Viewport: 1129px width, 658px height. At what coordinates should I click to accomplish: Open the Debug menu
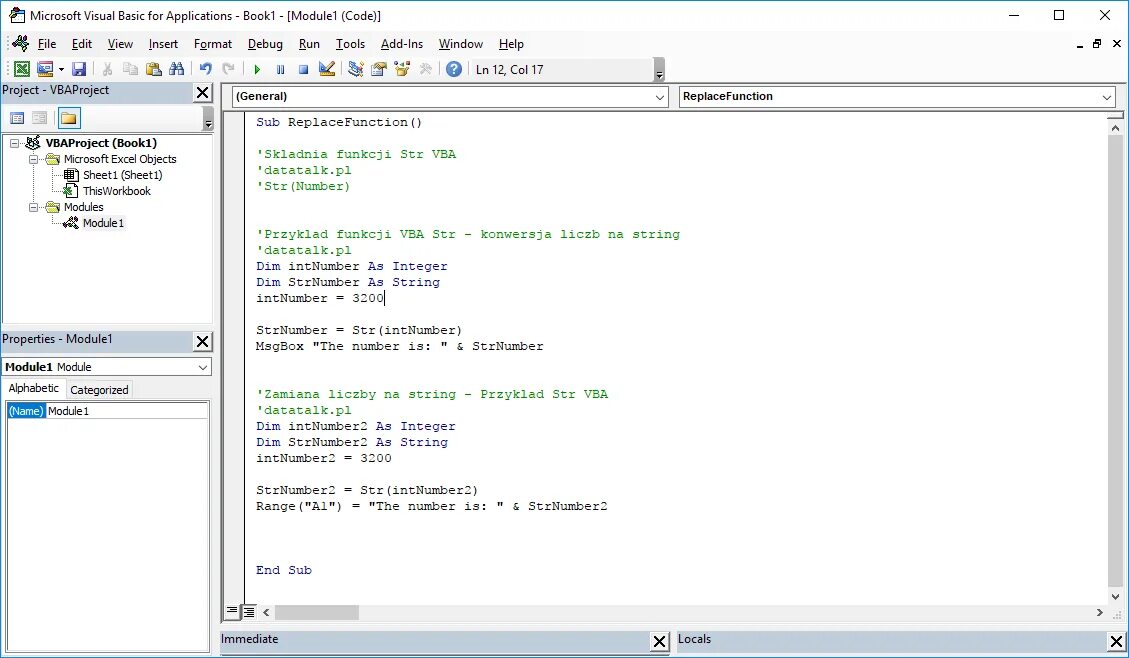tap(265, 44)
